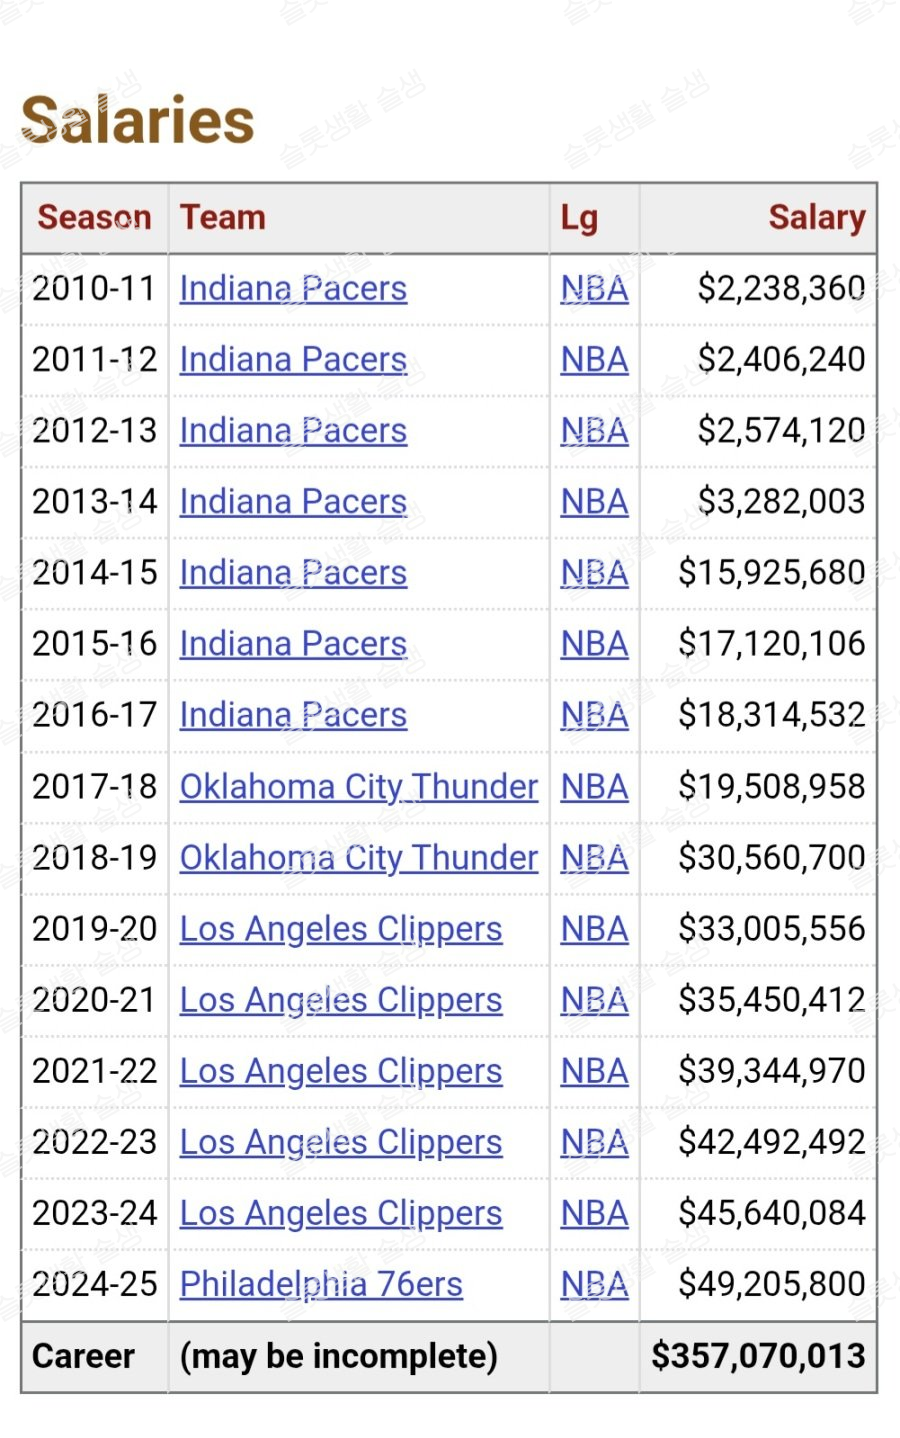The width and height of the screenshot is (900, 1438).
Task: Open NBA link in the 2014-15 row
Action: coord(594,573)
